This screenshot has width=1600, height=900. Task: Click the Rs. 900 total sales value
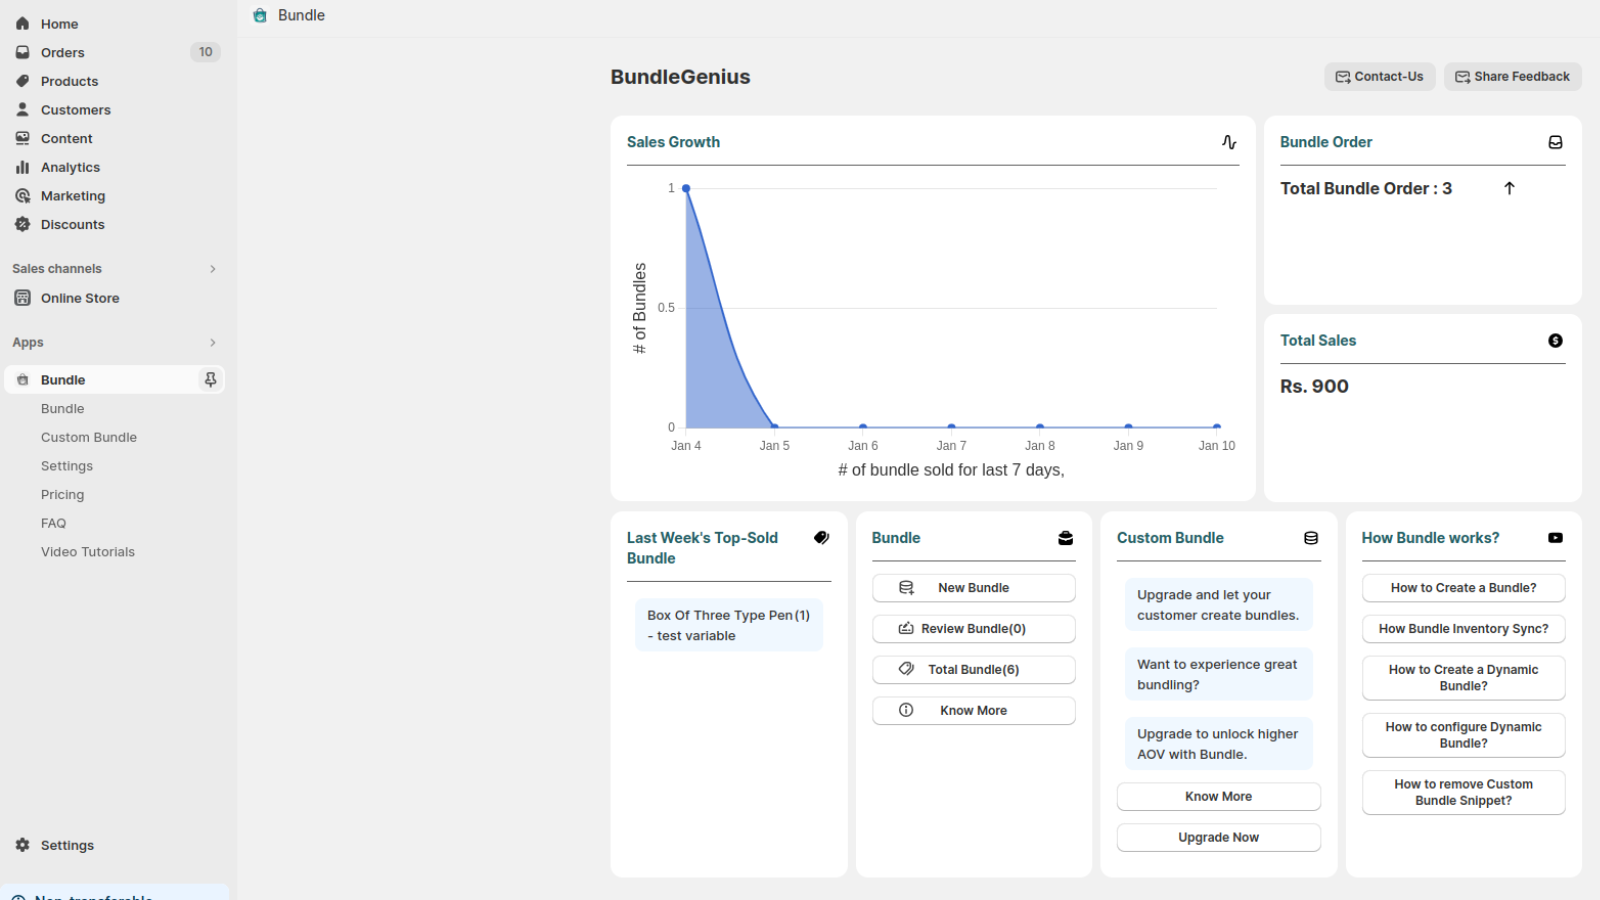click(1314, 387)
